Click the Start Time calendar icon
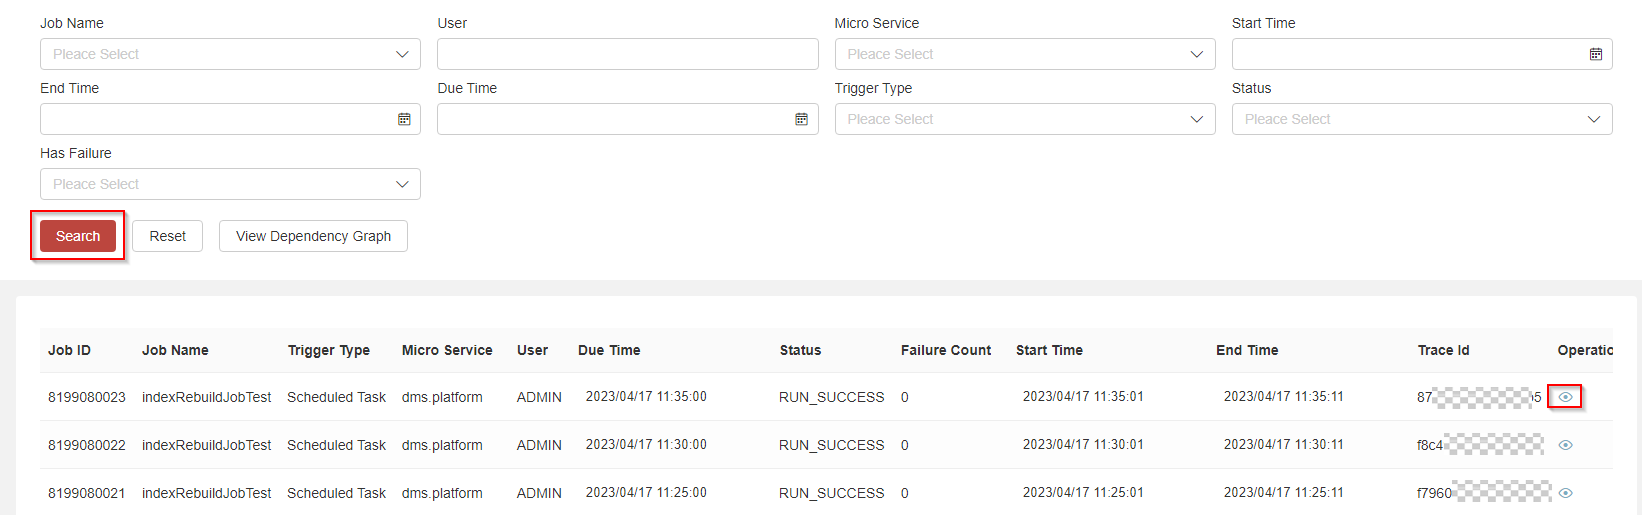 [1595, 54]
